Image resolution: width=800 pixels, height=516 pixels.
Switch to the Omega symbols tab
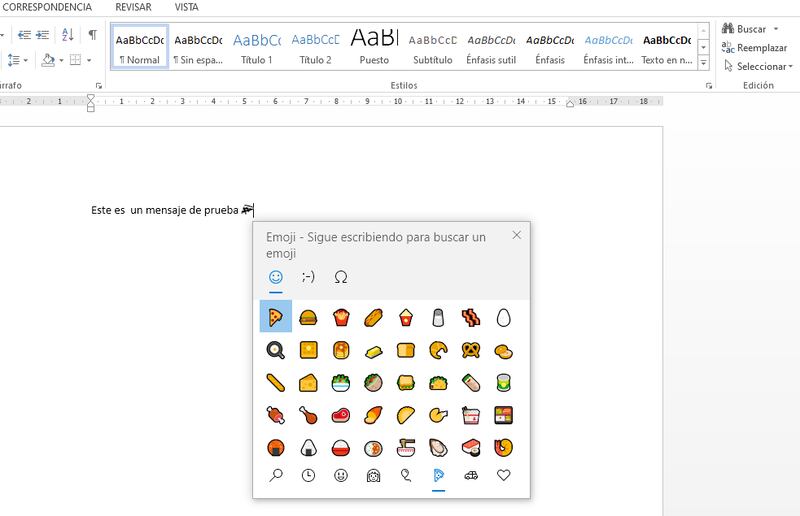(x=341, y=277)
